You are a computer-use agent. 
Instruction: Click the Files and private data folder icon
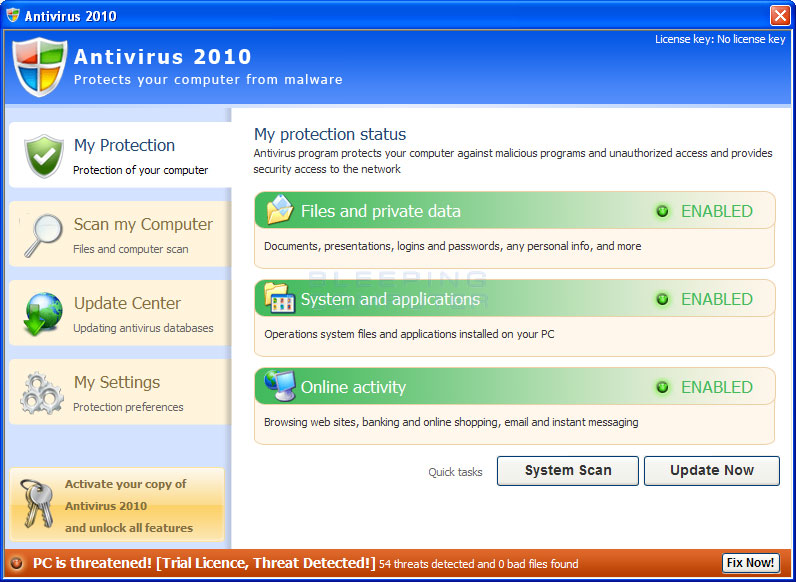pyautogui.click(x=280, y=209)
